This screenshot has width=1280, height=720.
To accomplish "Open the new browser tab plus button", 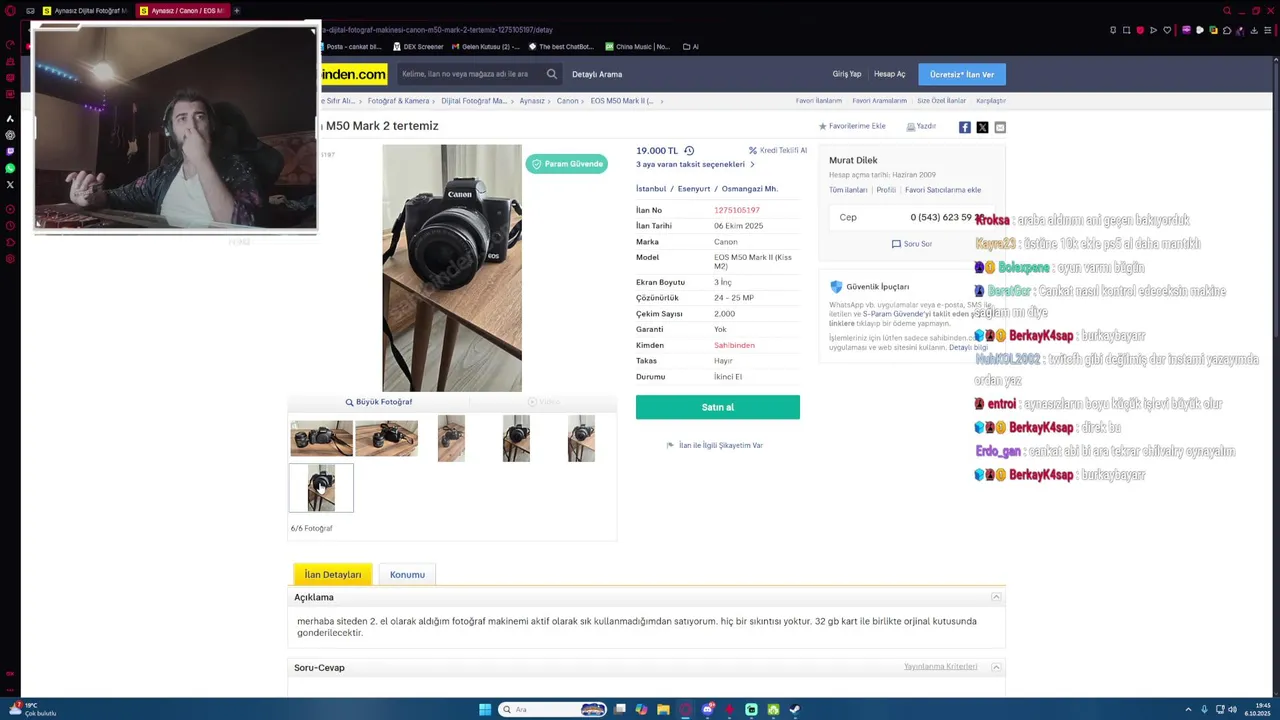I will [x=237, y=11].
